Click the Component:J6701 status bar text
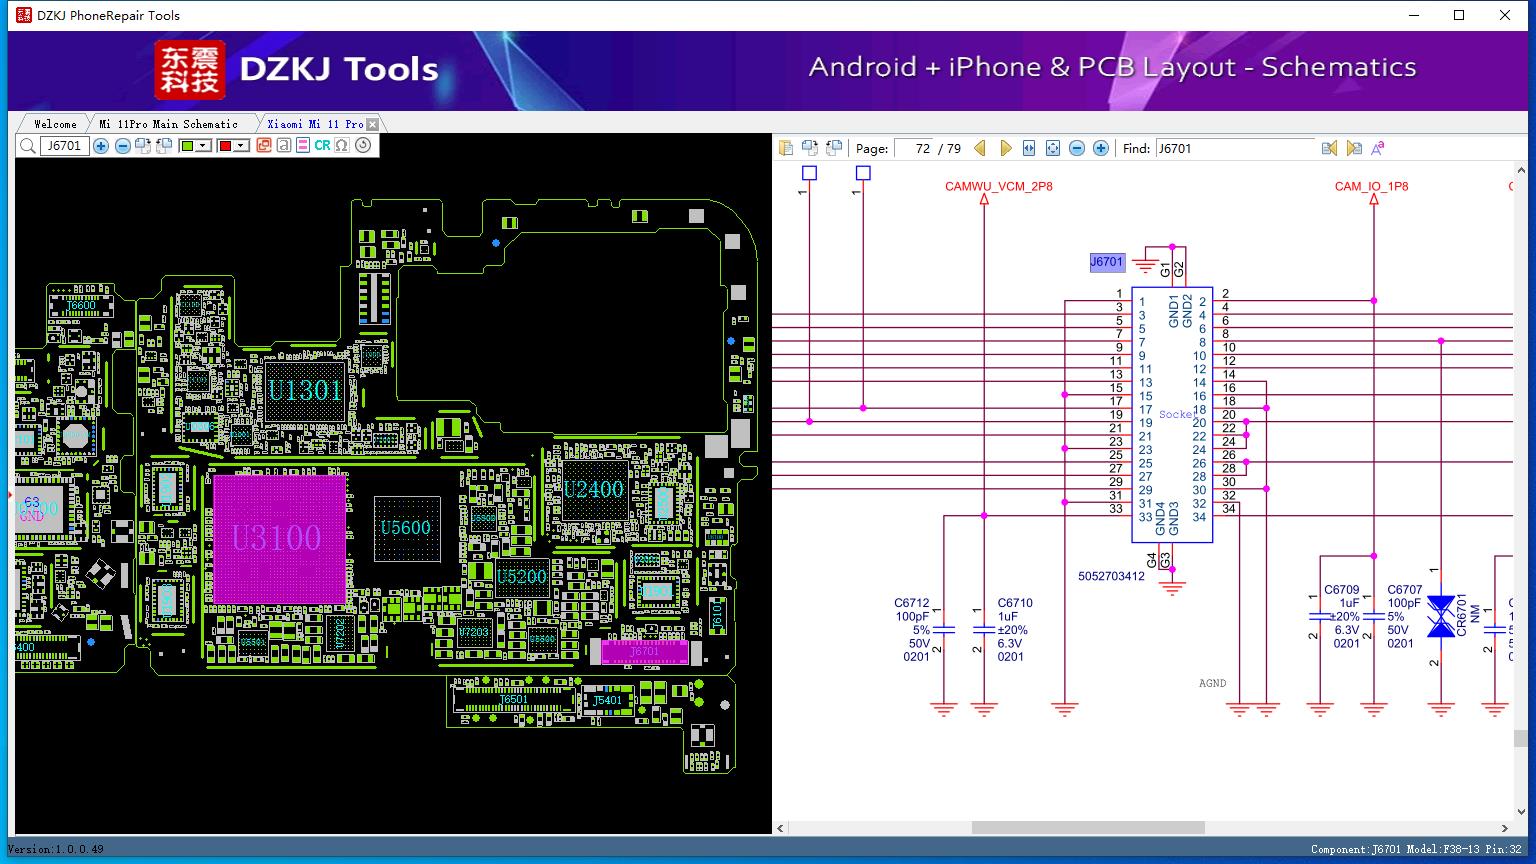Image resolution: width=1536 pixels, height=864 pixels. point(1356,849)
